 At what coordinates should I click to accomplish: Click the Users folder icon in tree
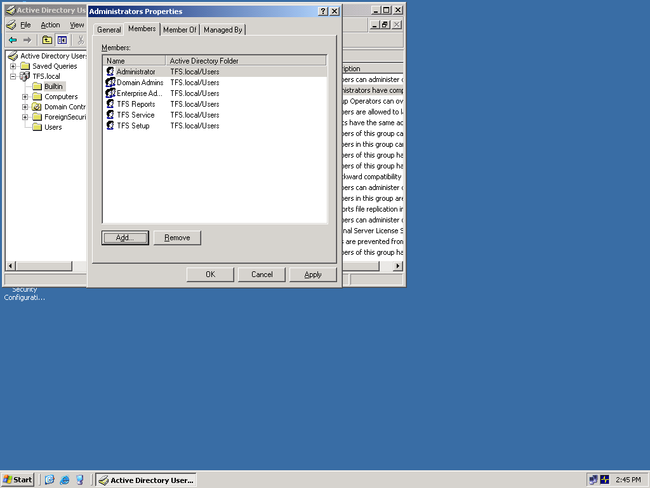click(37, 127)
